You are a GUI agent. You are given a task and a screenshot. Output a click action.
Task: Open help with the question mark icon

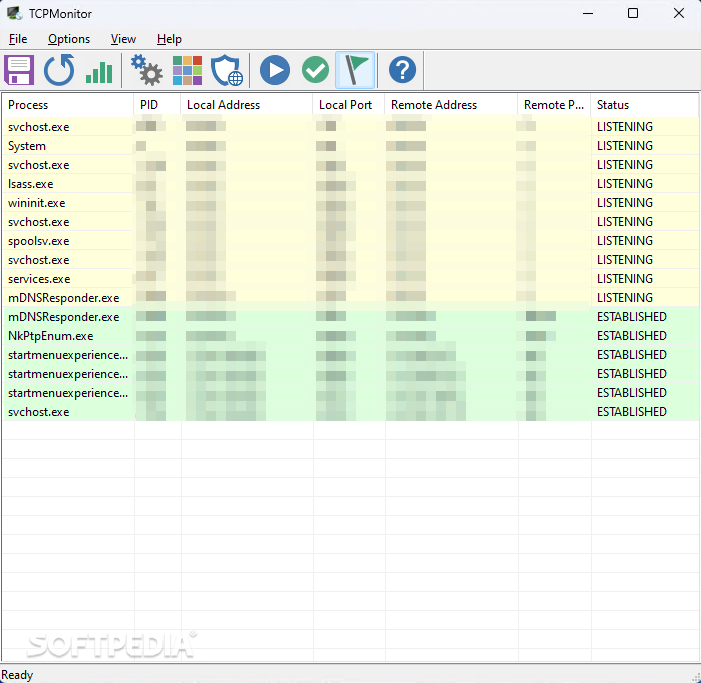(402, 70)
